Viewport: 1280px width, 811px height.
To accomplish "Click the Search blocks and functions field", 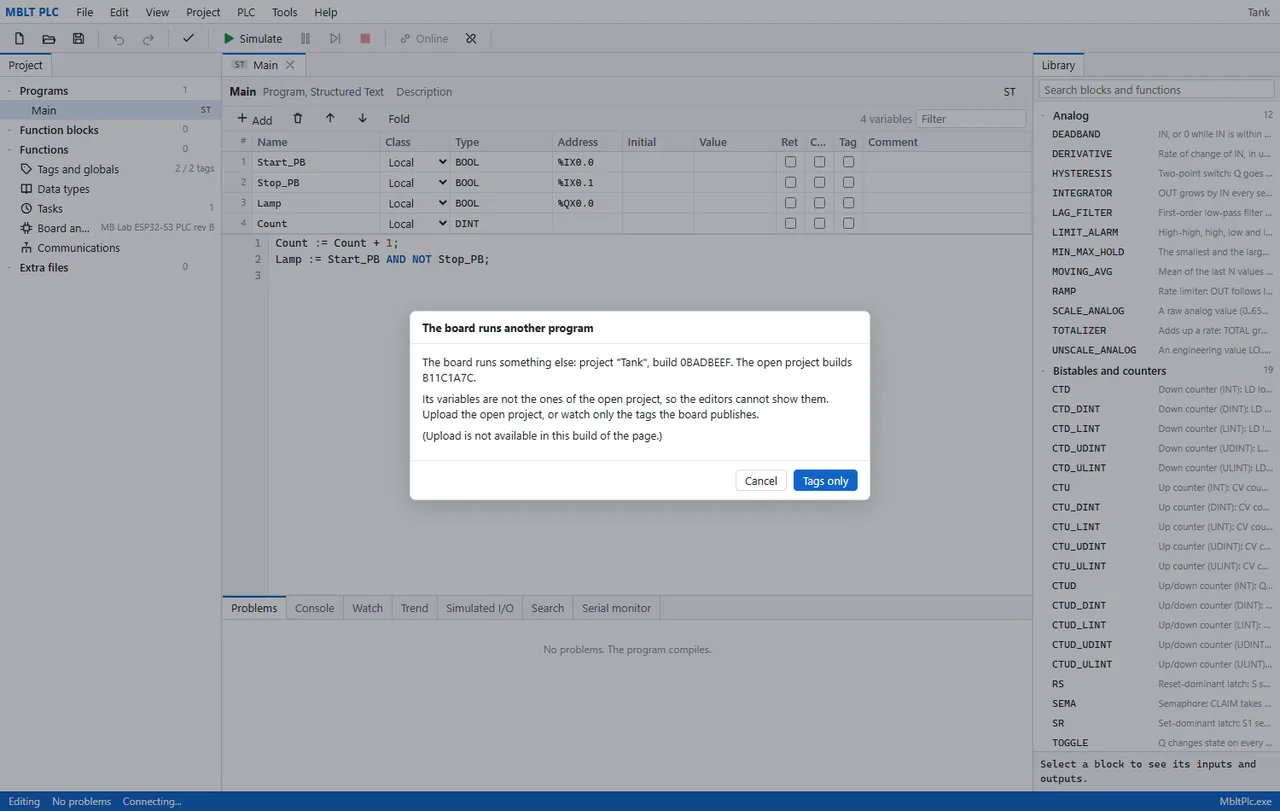I will coord(1156,90).
